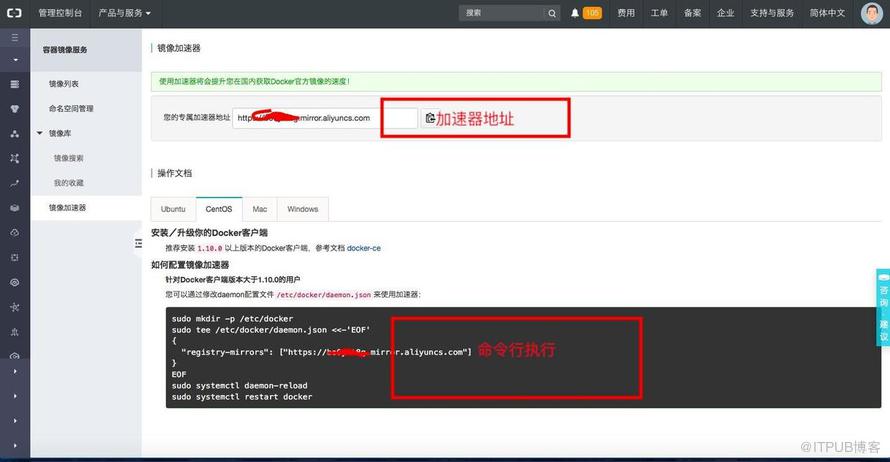Click the 您的专属加速器地址 label
890x462 pixels.
[197, 117]
